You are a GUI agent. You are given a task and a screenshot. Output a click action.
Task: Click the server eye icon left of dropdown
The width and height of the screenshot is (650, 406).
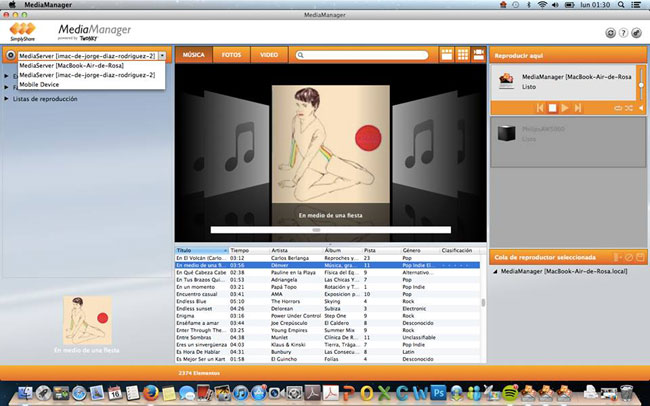point(10,55)
